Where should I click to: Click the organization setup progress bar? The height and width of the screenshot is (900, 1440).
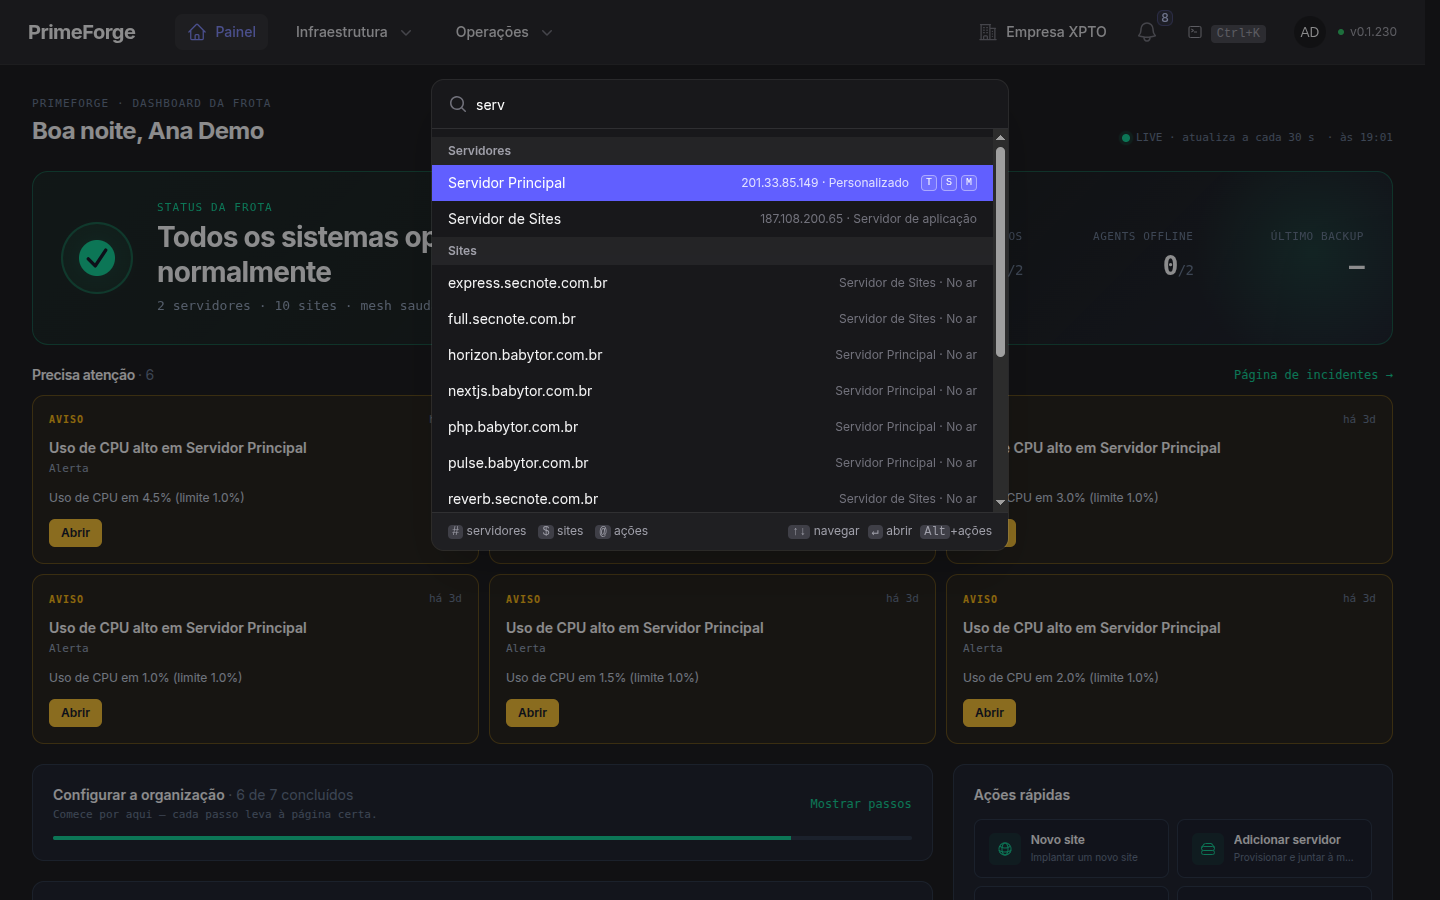482,838
